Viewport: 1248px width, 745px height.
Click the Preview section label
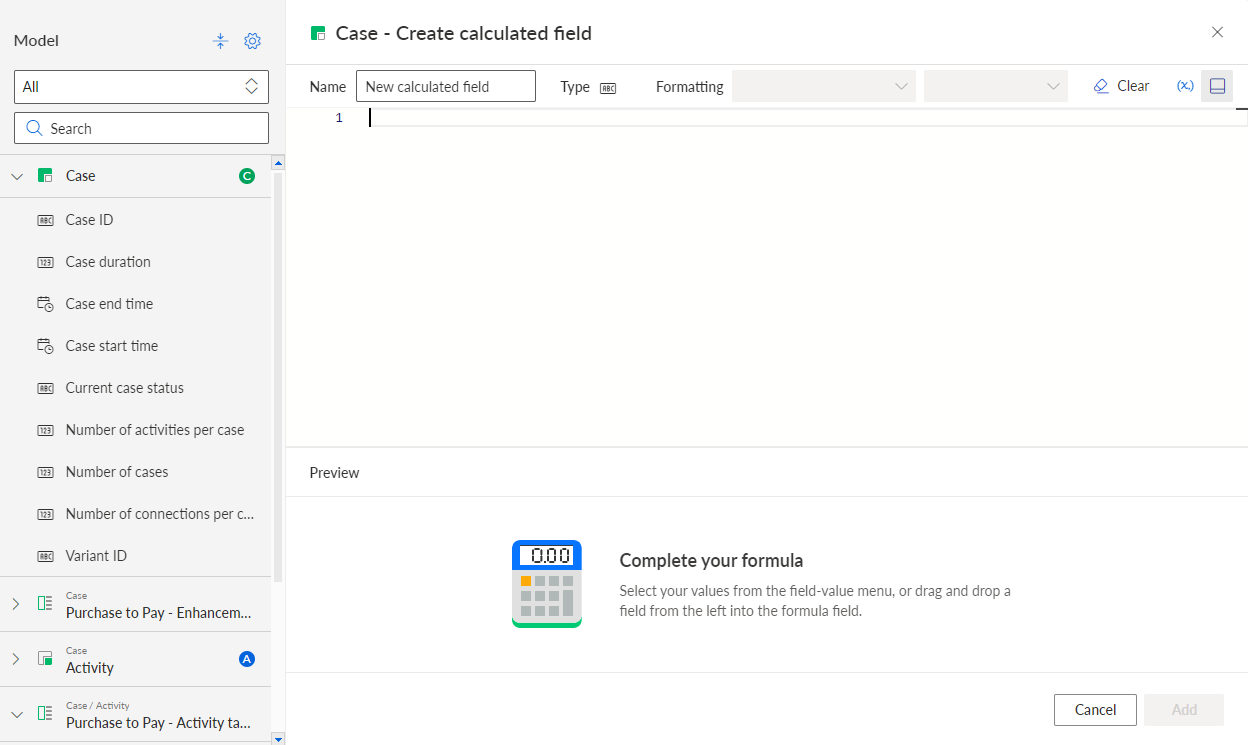click(334, 473)
